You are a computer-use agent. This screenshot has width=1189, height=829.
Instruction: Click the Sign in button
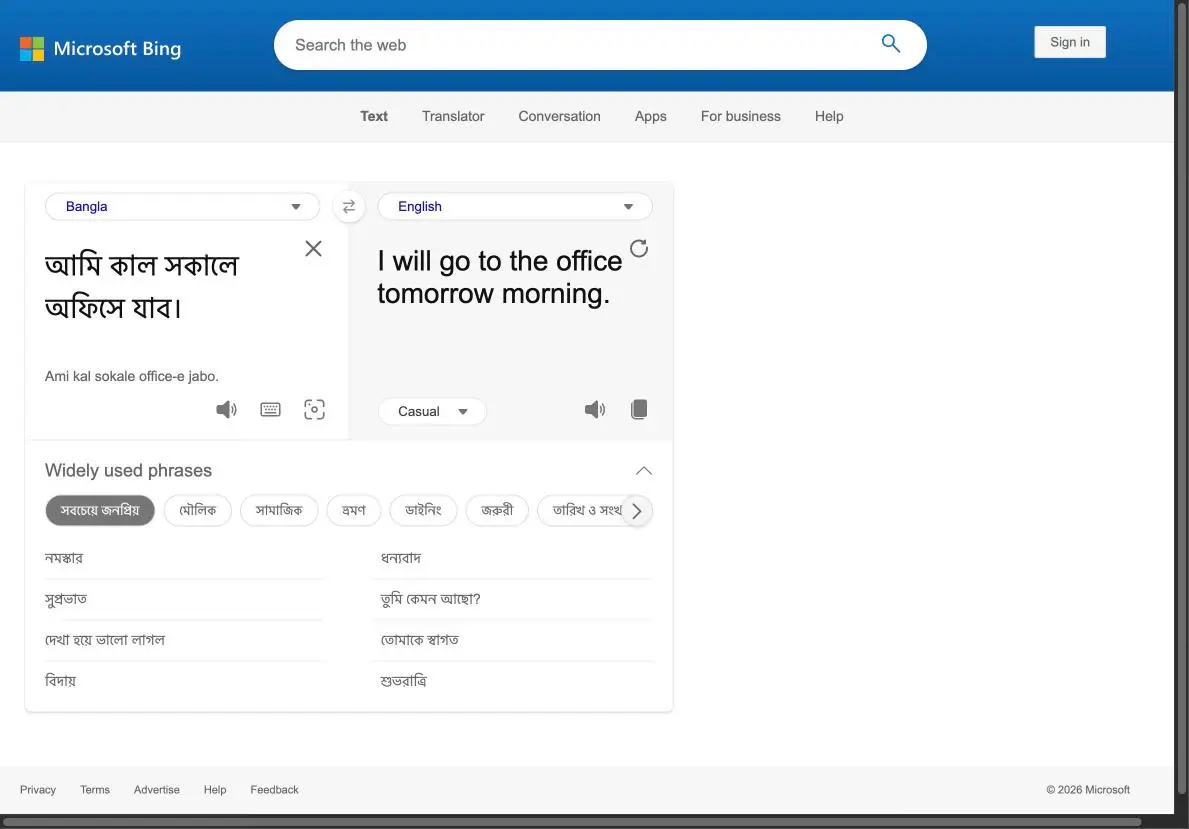1069,42
